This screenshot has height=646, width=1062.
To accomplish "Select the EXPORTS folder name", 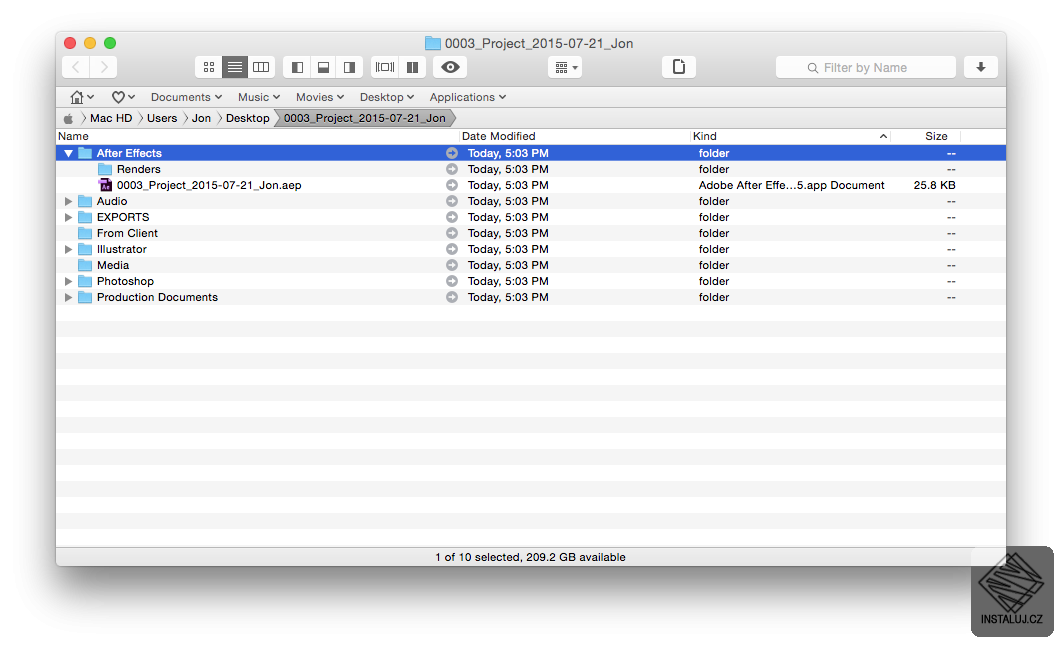I will (x=123, y=217).
